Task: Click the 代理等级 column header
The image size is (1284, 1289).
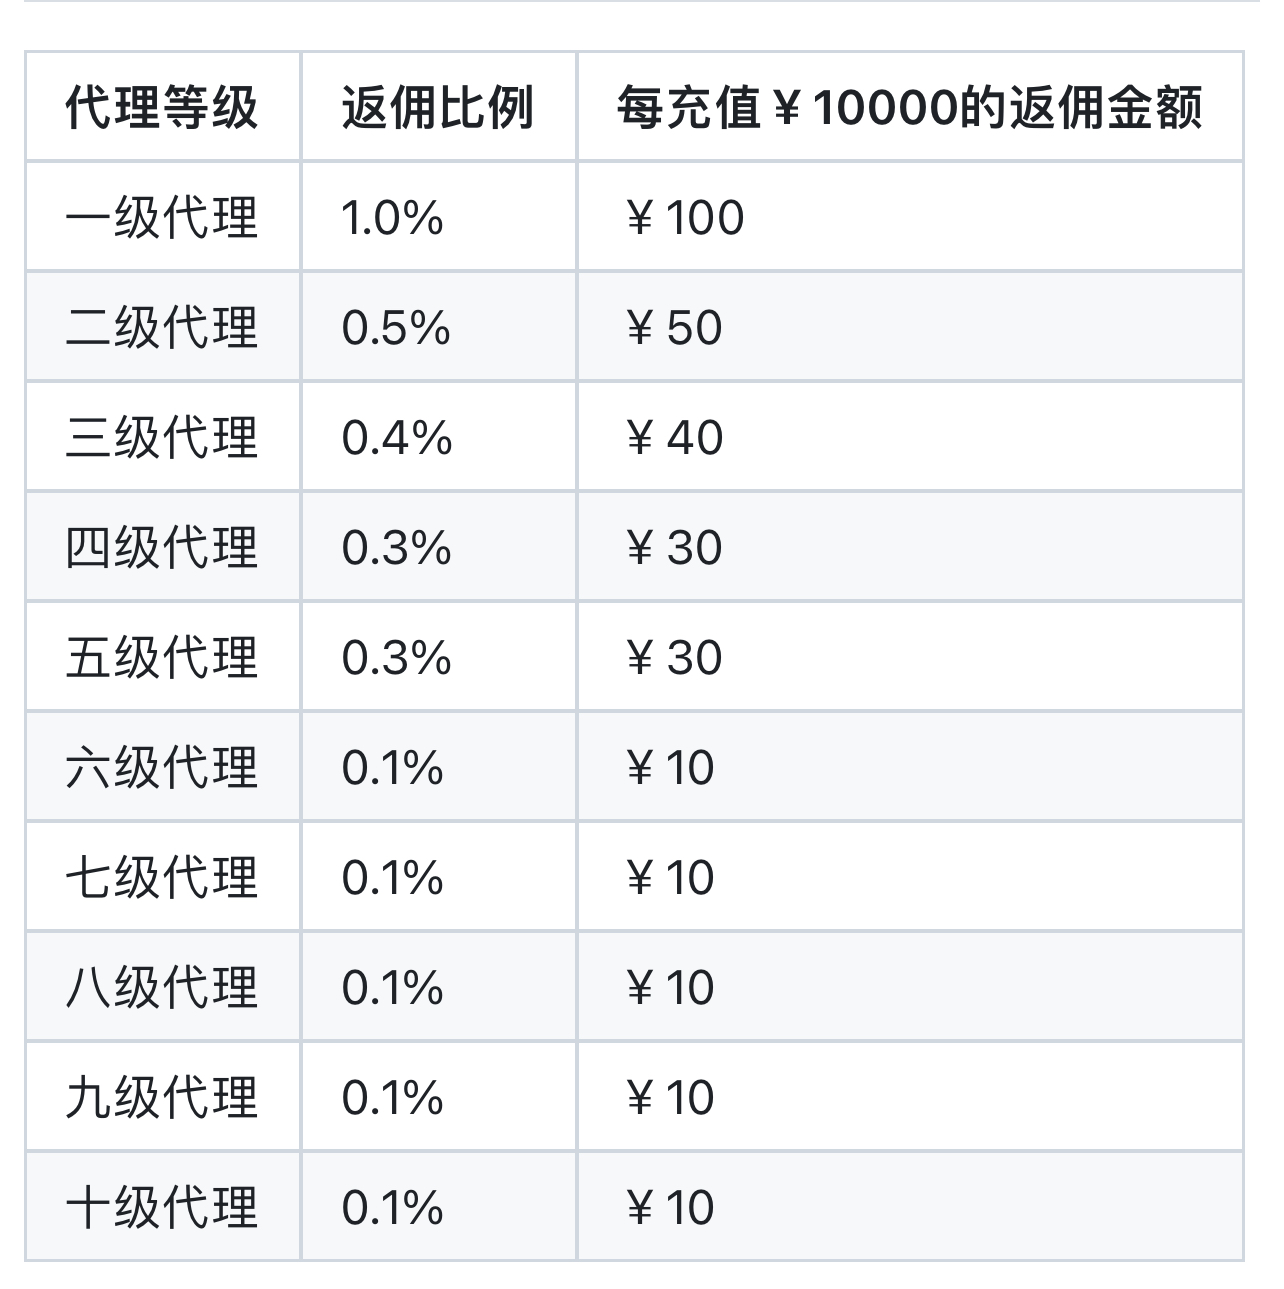Action: click(162, 107)
